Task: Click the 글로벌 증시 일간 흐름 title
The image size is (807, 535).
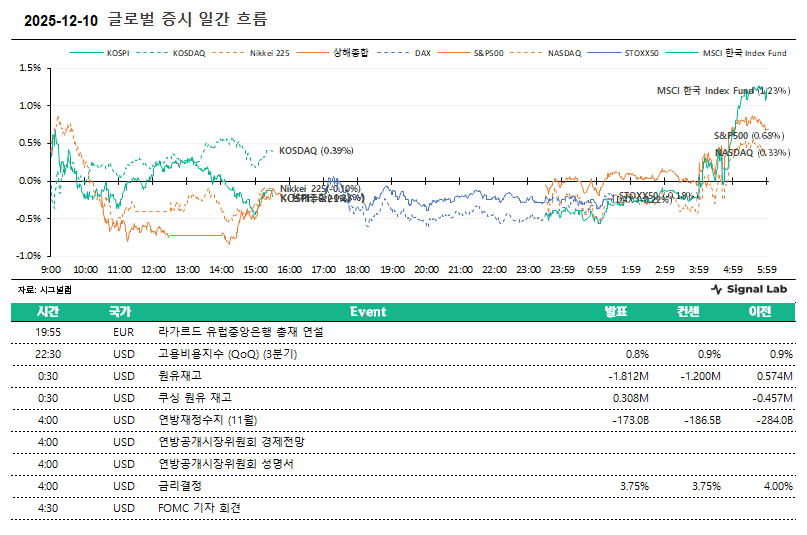Action: 187,19
